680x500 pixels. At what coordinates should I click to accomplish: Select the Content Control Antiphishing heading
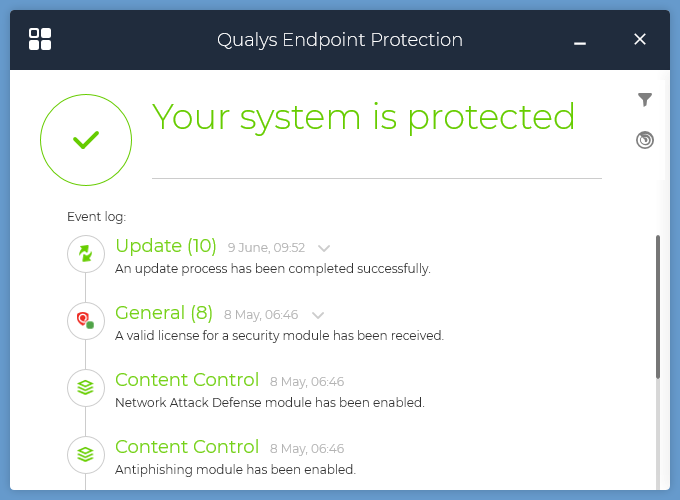[x=187, y=447]
